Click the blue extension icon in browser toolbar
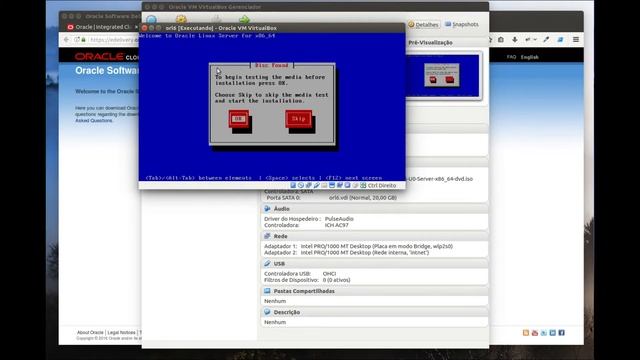This screenshot has height=360, width=640. pos(560,40)
